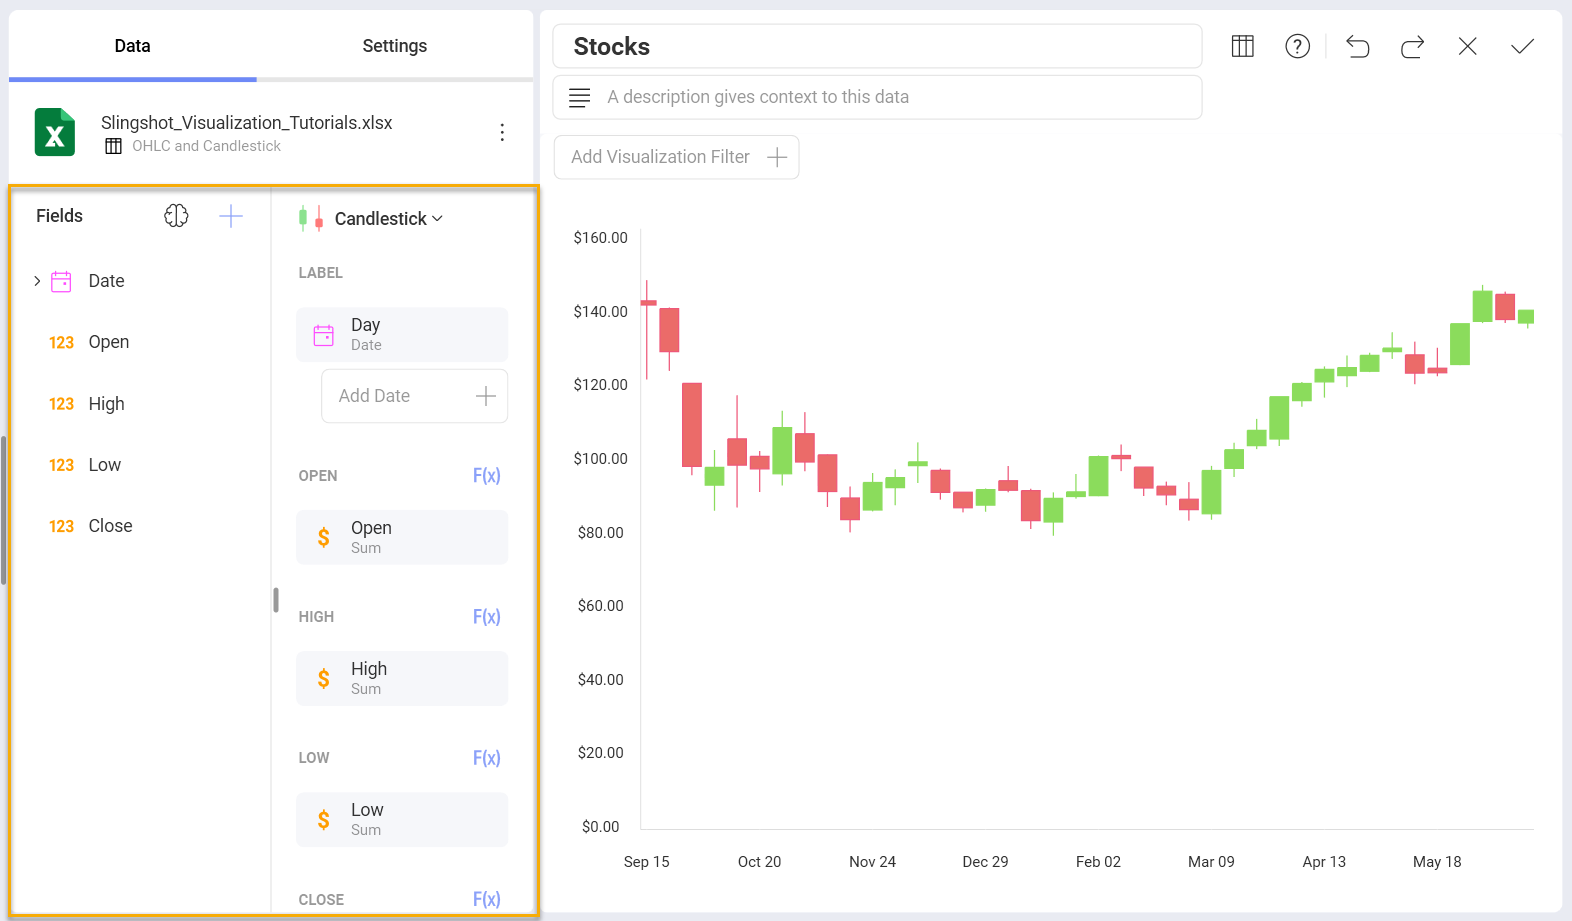Click the Stocks title field
Image resolution: width=1572 pixels, height=921 pixels.
(x=876, y=47)
